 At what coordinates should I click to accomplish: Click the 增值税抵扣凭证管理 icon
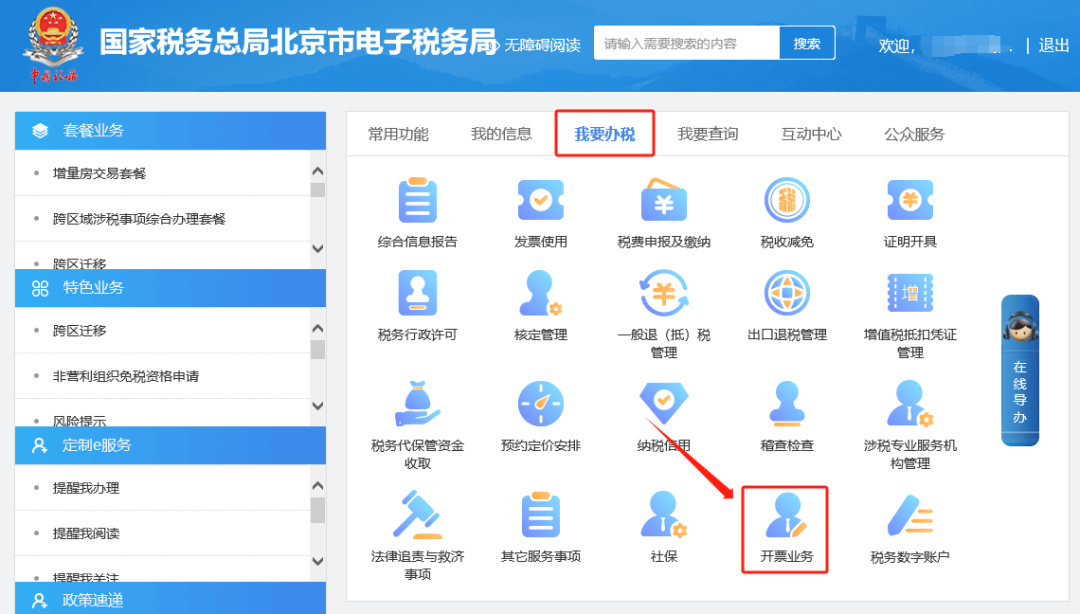tap(910, 293)
